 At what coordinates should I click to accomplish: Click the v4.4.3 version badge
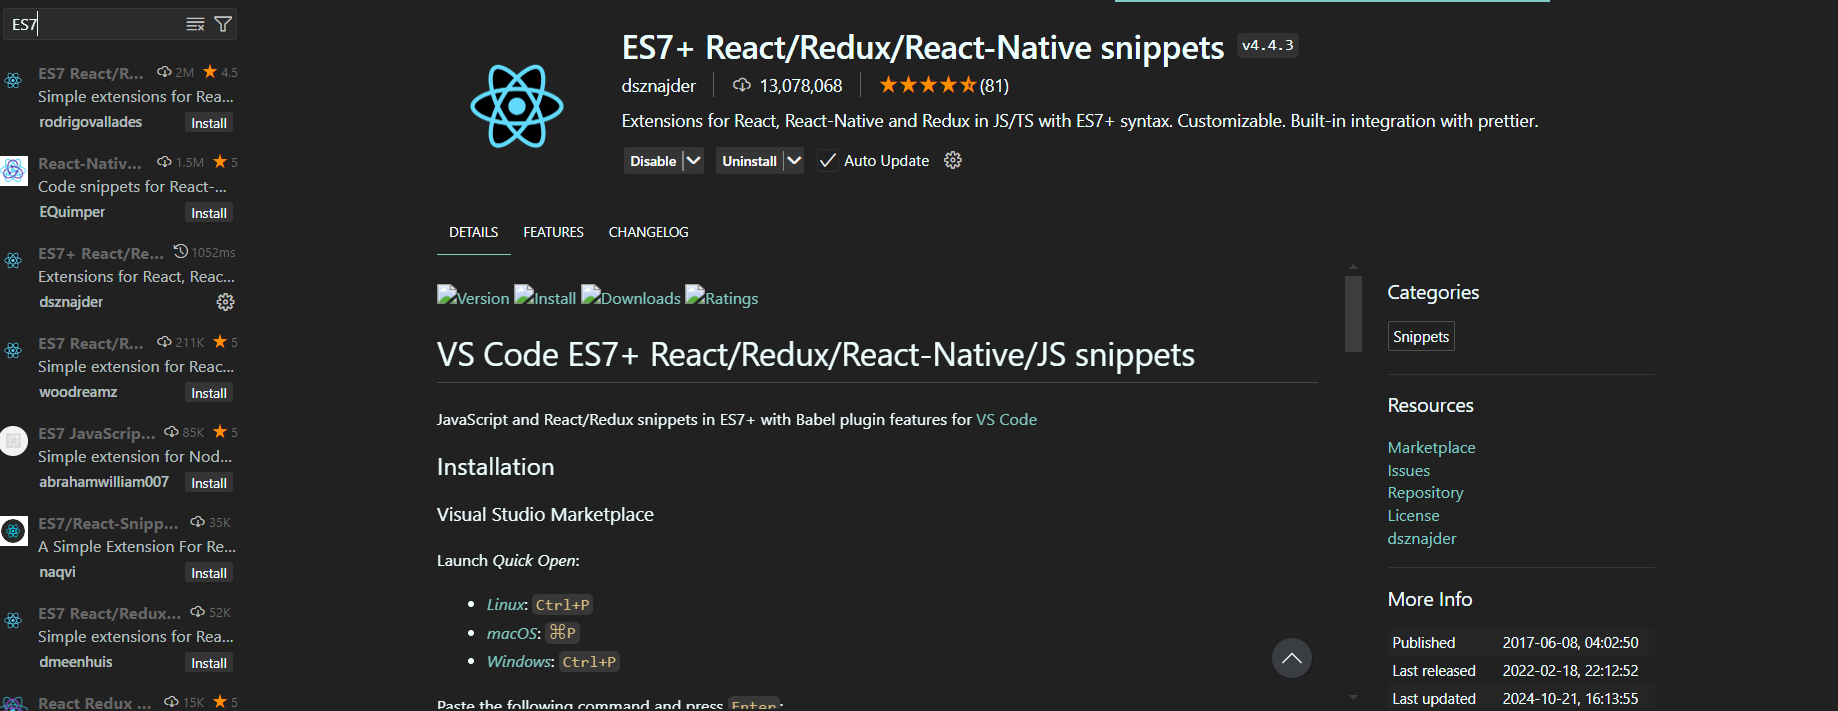[x=1267, y=45]
